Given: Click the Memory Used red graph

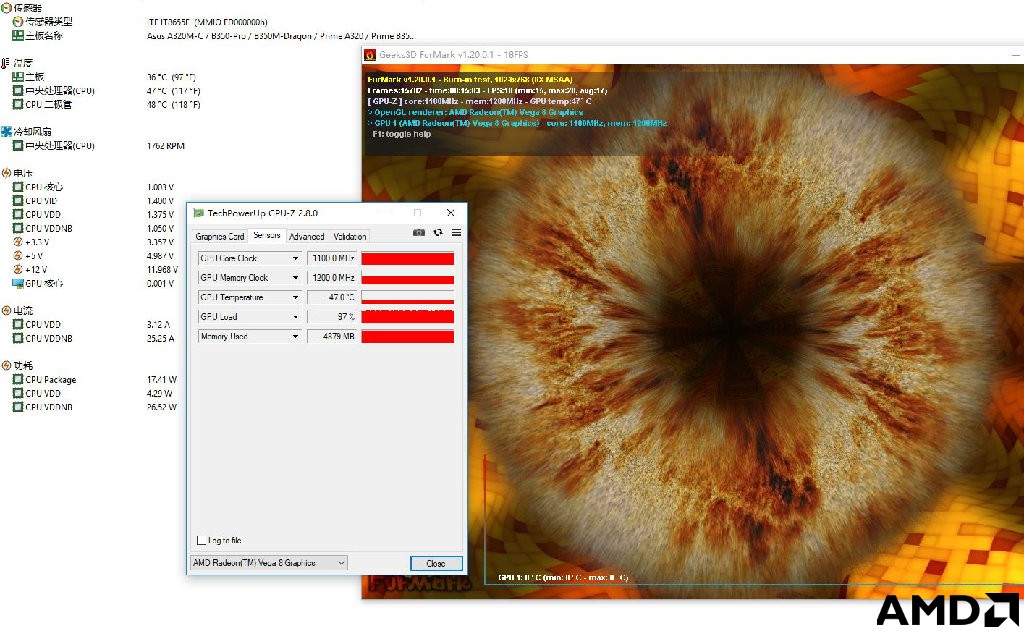Looking at the screenshot, I should pos(408,336).
